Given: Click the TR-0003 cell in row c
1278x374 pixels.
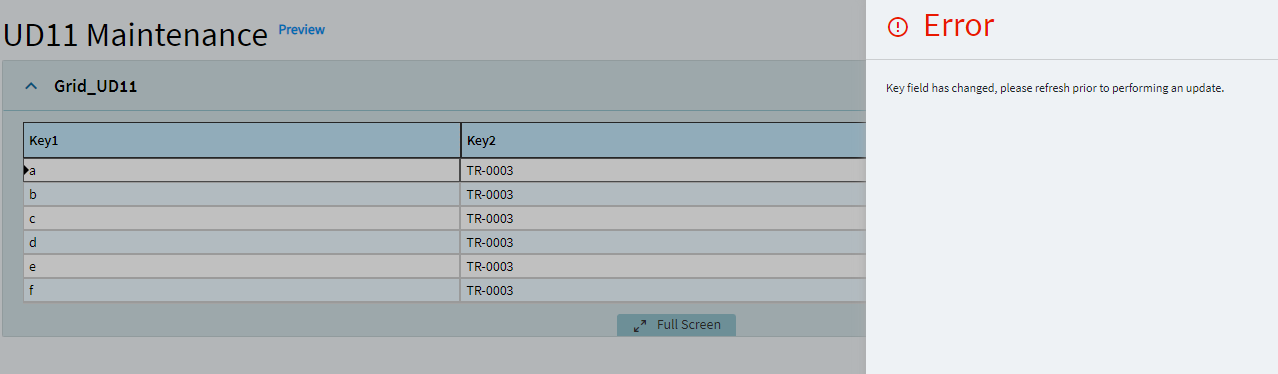Looking at the screenshot, I should tap(663, 218).
